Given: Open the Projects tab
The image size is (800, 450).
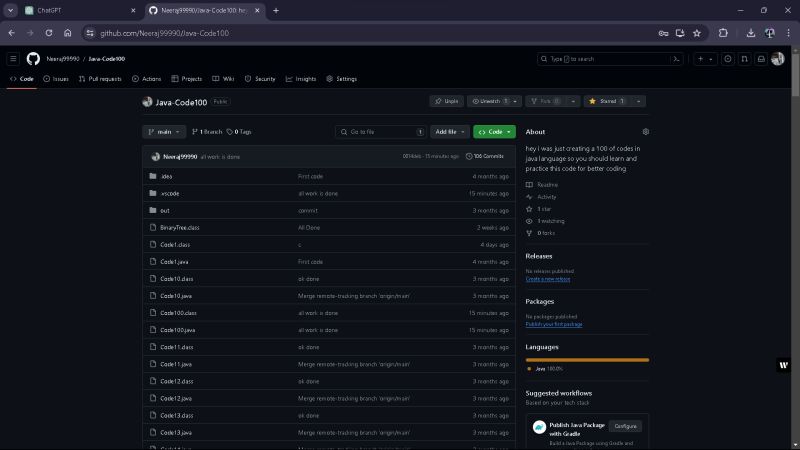Looking at the screenshot, I should (x=187, y=79).
